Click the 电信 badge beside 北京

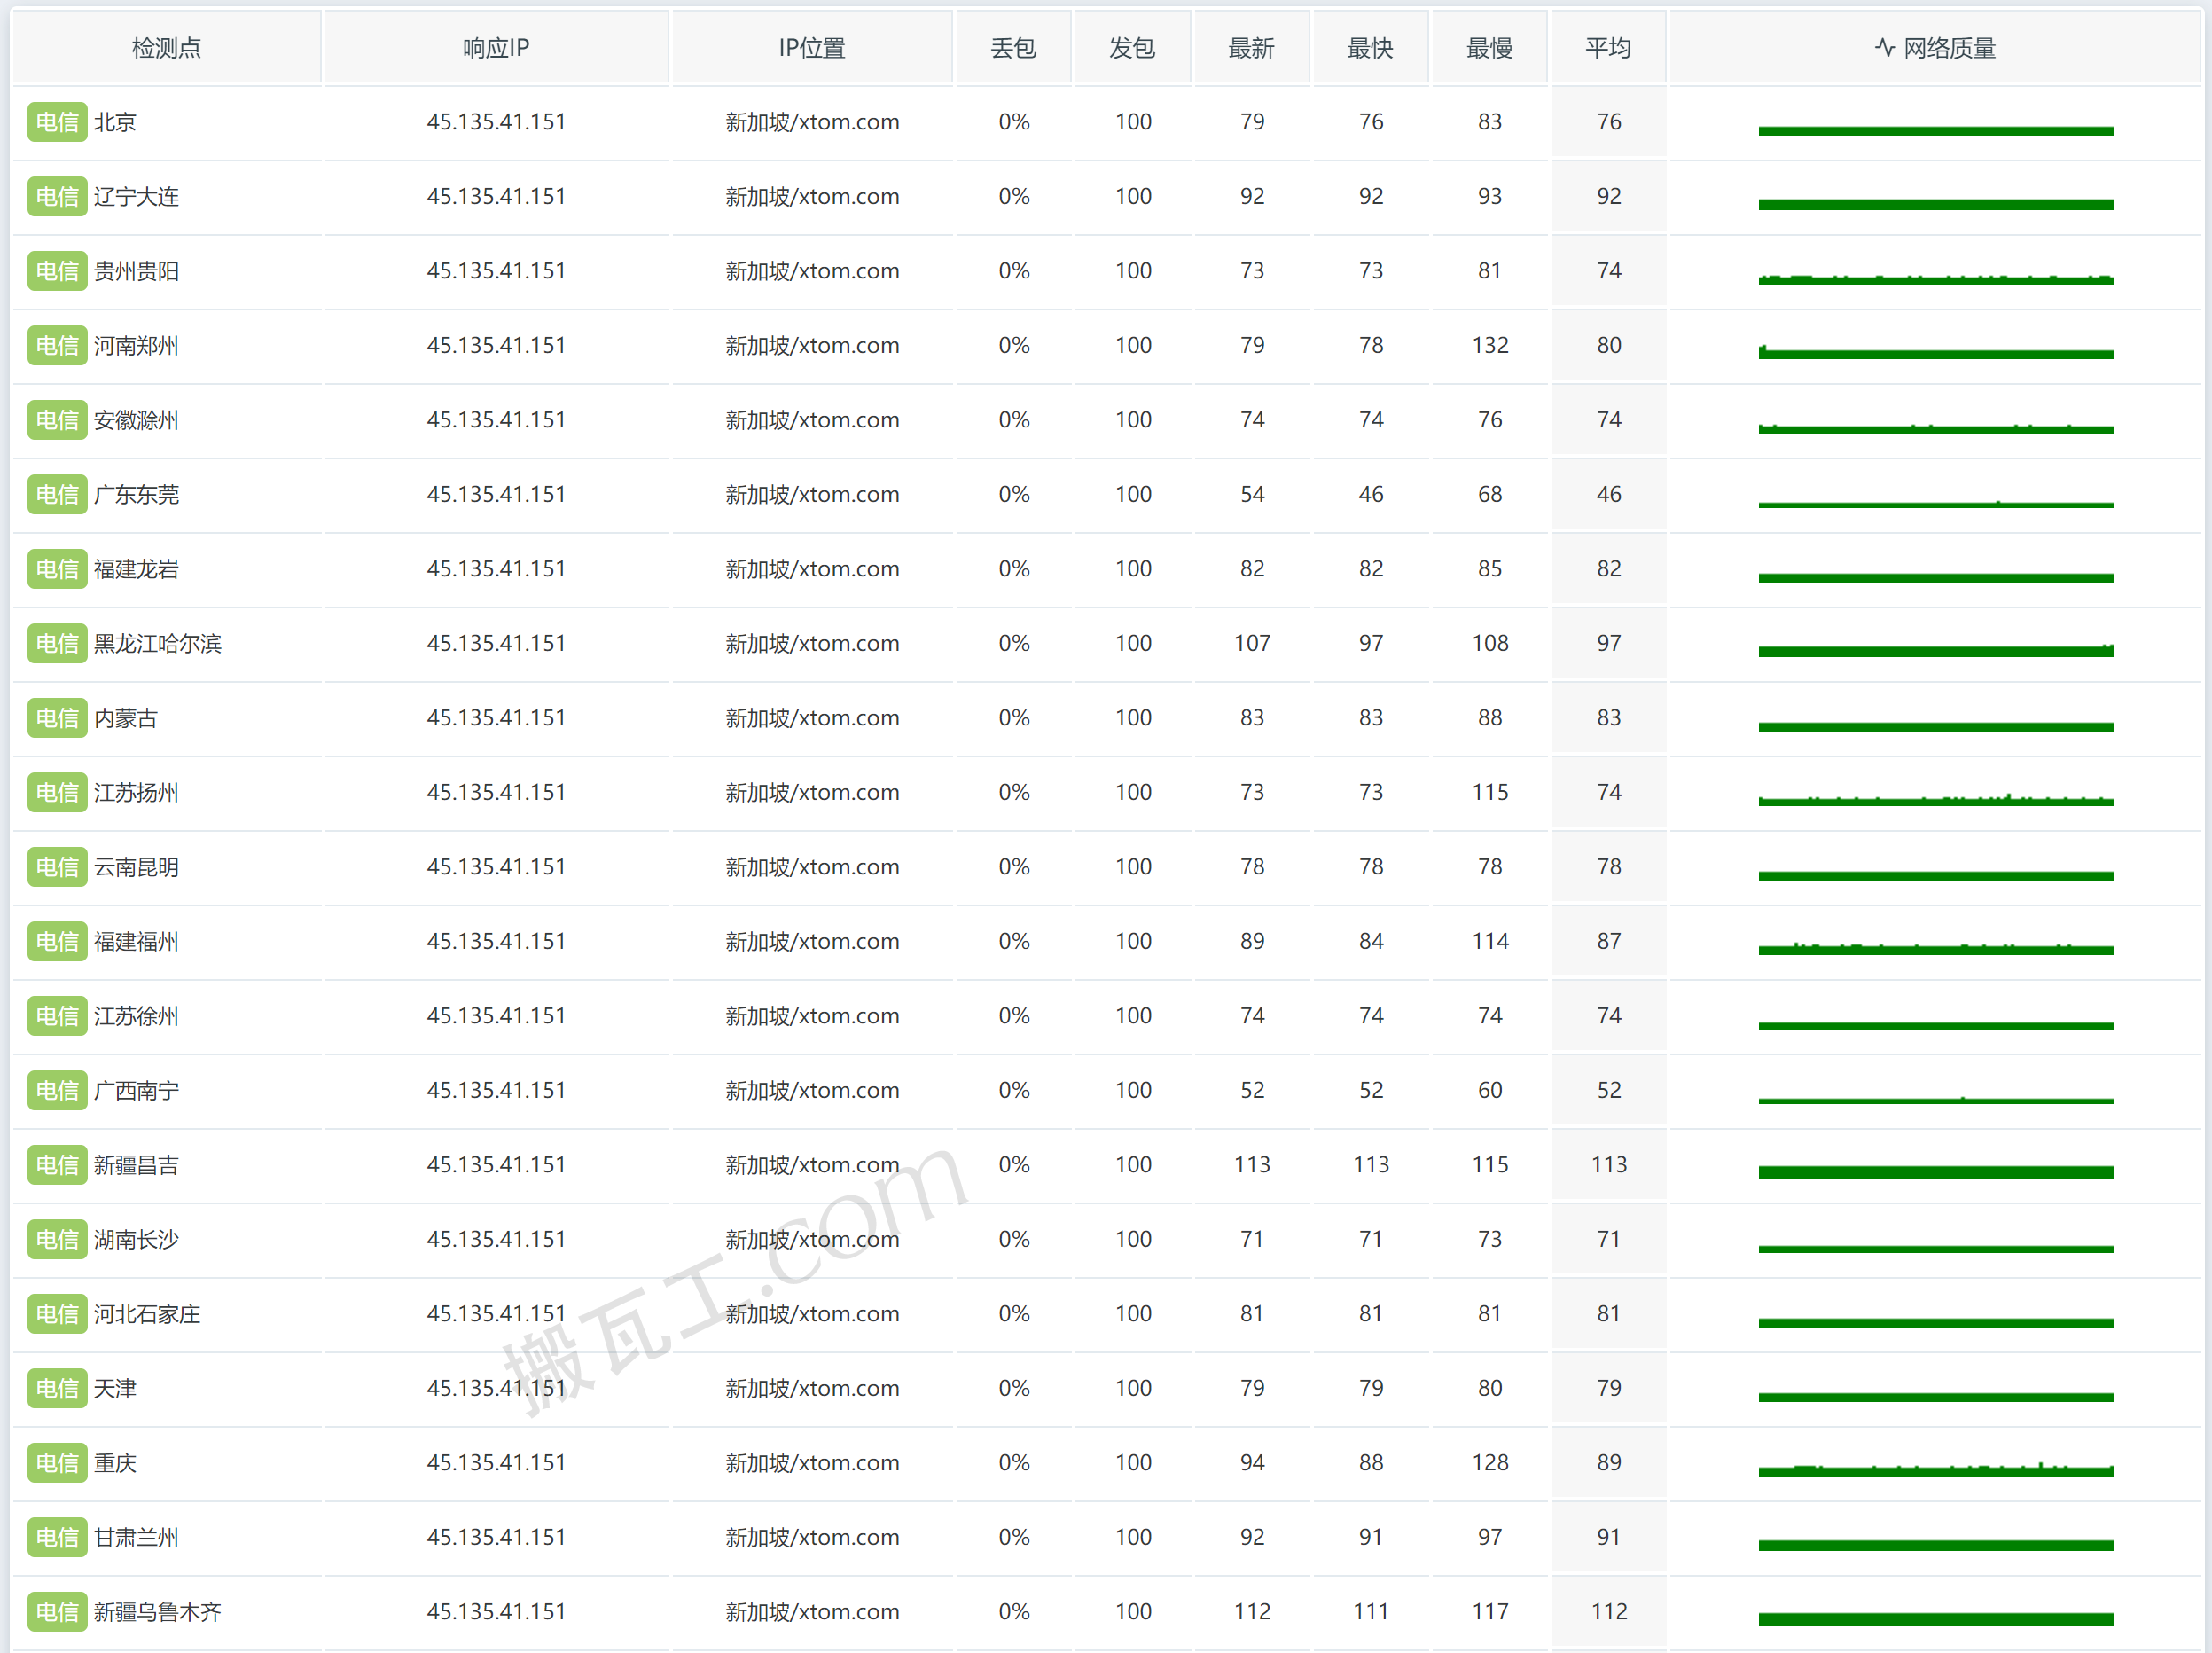[57, 122]
